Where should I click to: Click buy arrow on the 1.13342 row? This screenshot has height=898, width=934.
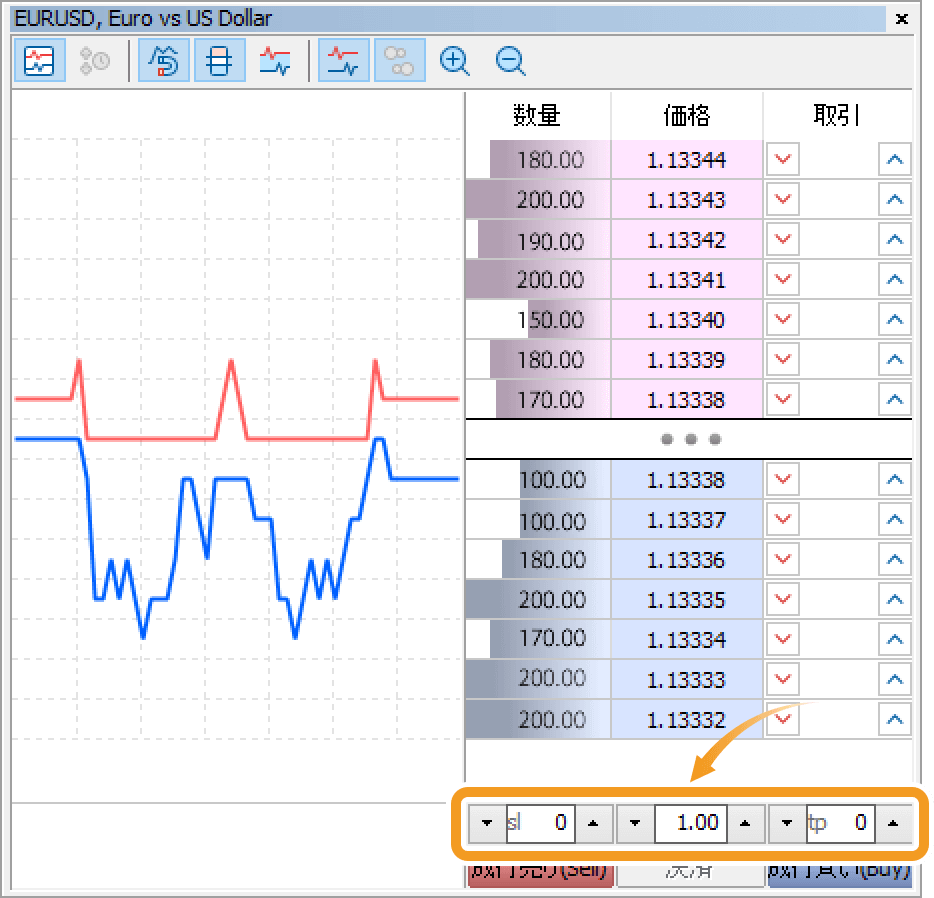(x=895, y=239)
